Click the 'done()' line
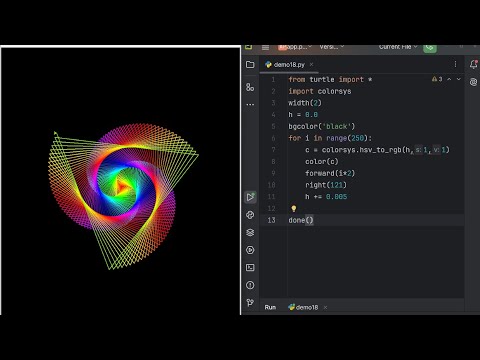The height and width of the screenshot is (360, 480). coord(301,220)
